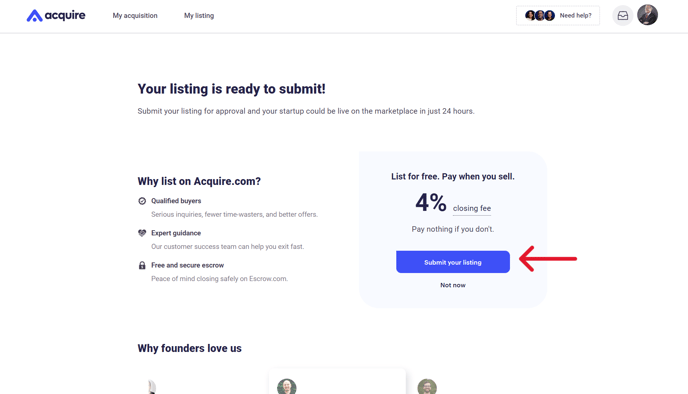Click the 4% fee figure
The width and height of the screenshot is (688, 394).
[x=431, y=203]
